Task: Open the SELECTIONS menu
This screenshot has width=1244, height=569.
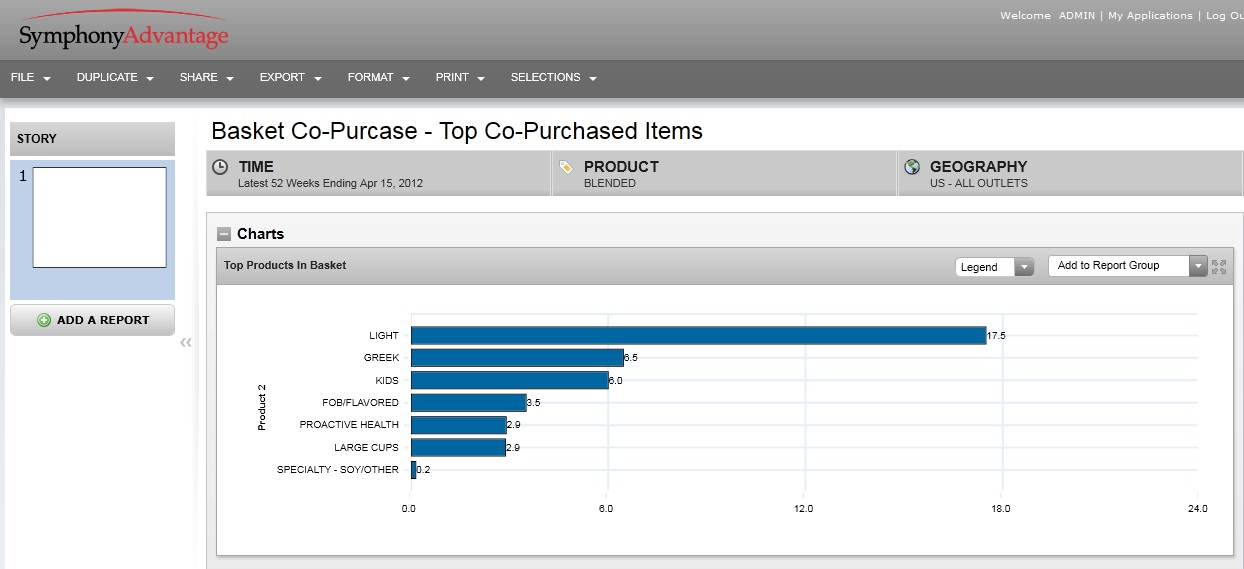Action: 553,78
